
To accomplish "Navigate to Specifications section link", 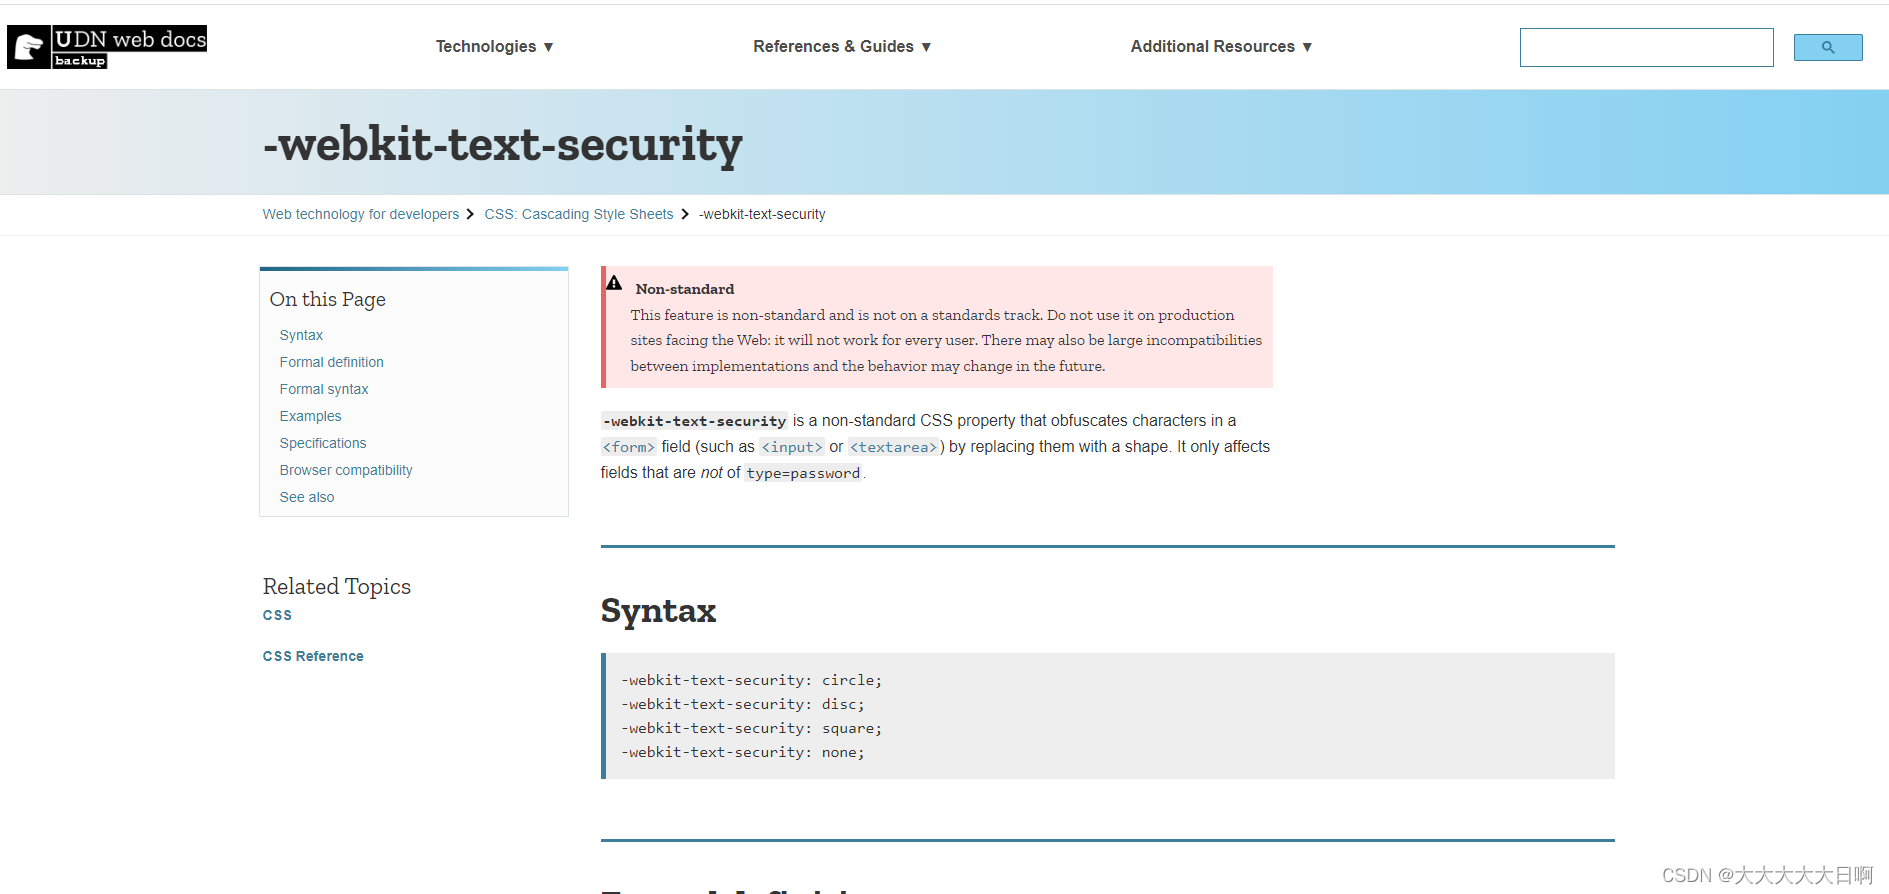I will 323,443.
